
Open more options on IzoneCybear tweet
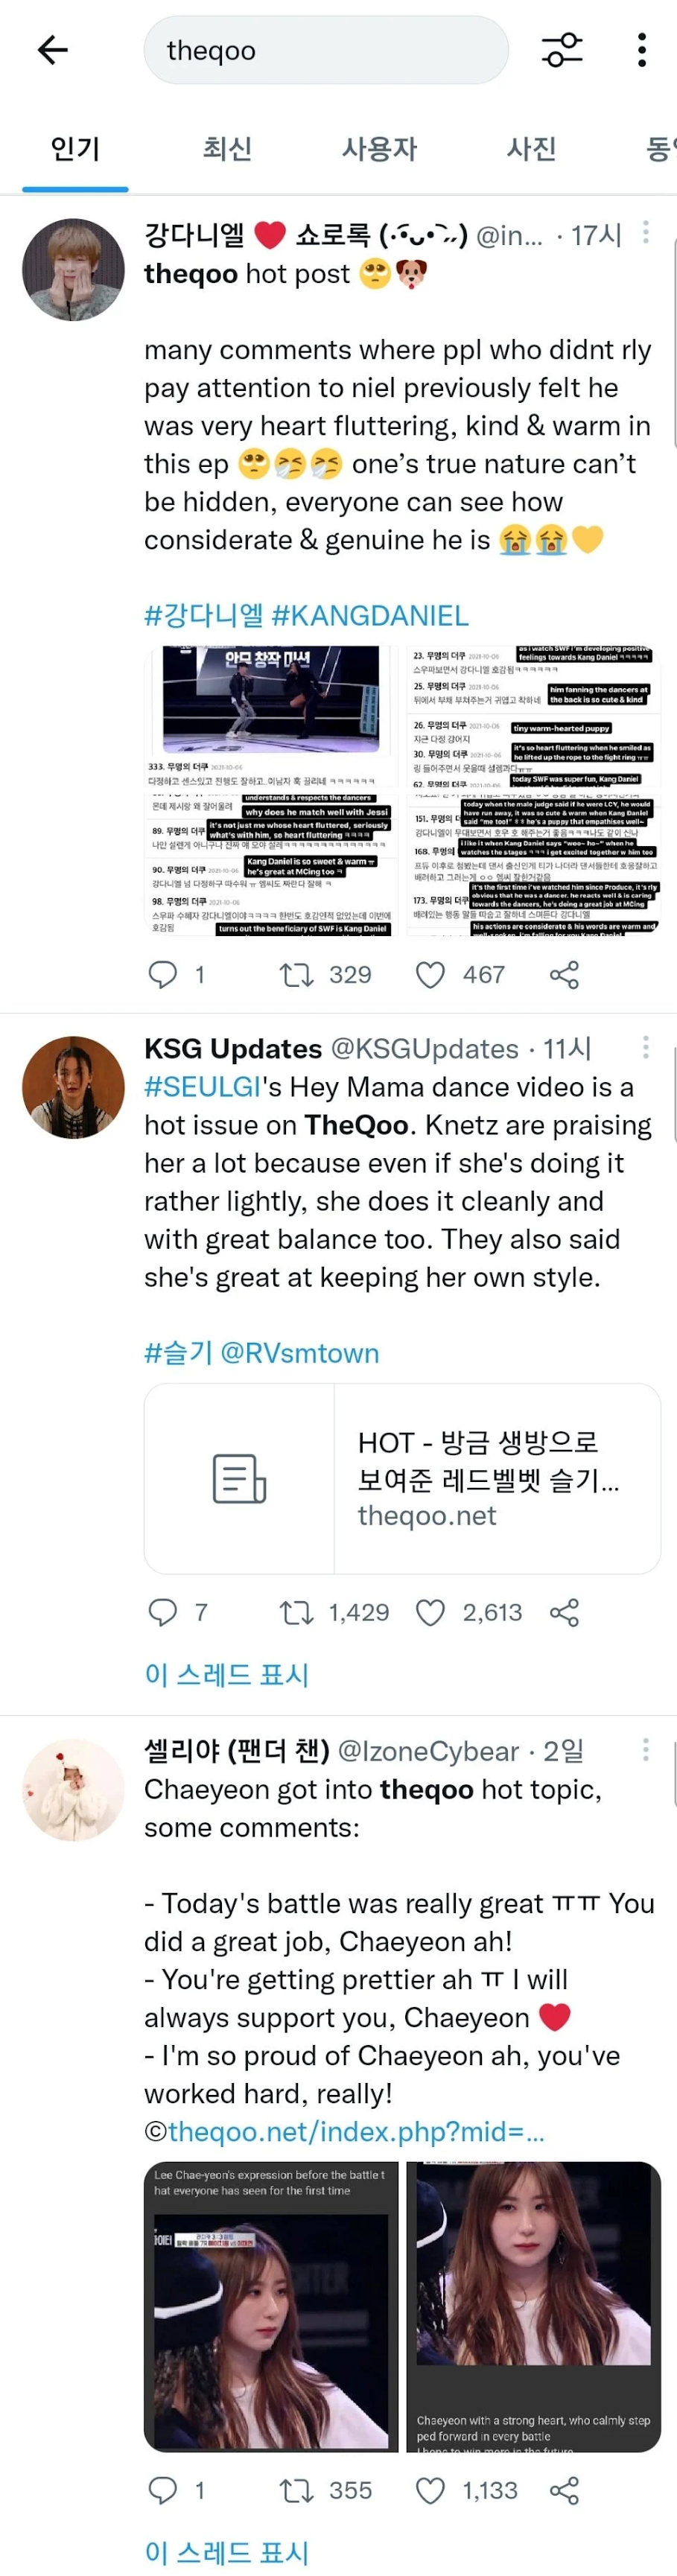coord(645,1749)
